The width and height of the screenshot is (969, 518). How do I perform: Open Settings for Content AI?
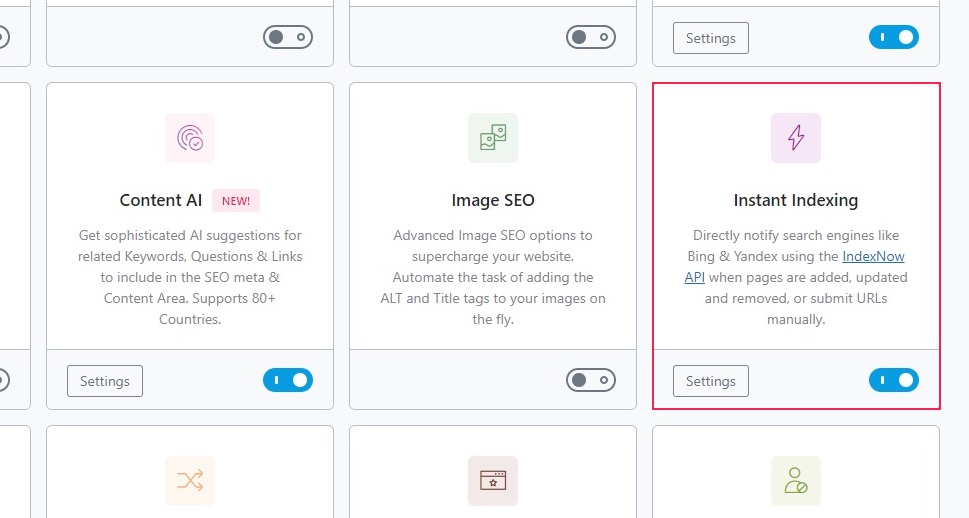[105, 381]
